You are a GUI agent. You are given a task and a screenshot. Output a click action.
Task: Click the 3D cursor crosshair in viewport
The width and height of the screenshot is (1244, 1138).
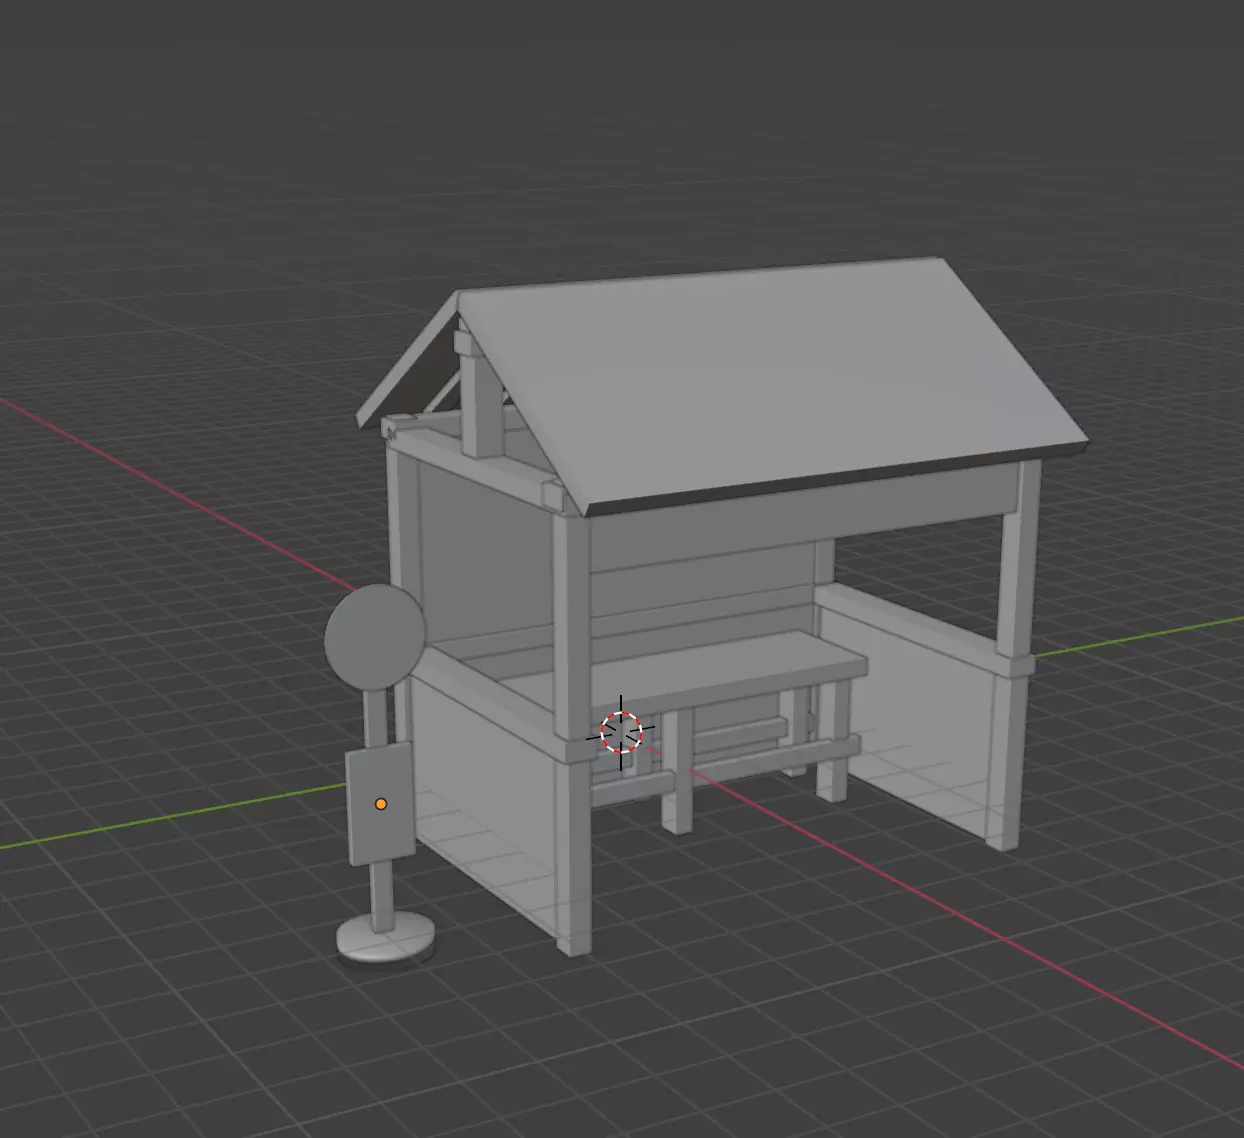[x=621, y=733]
